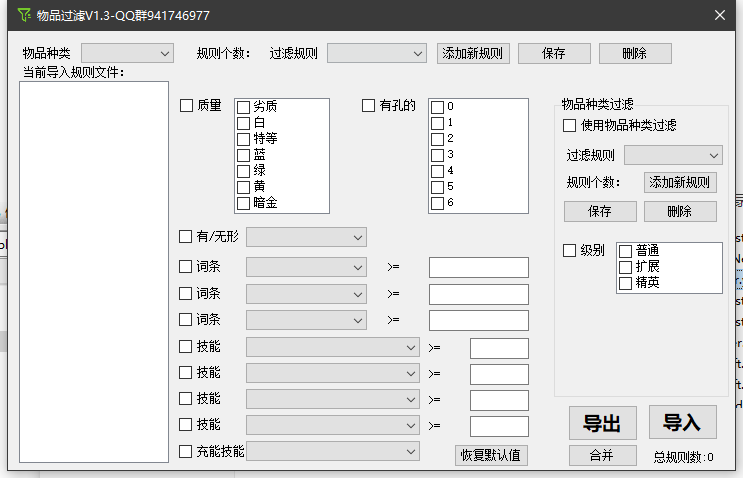Viewport: 743px width, 478px height.
Task: Click the 恢复默认值 button
Action: tap(490, 455)
